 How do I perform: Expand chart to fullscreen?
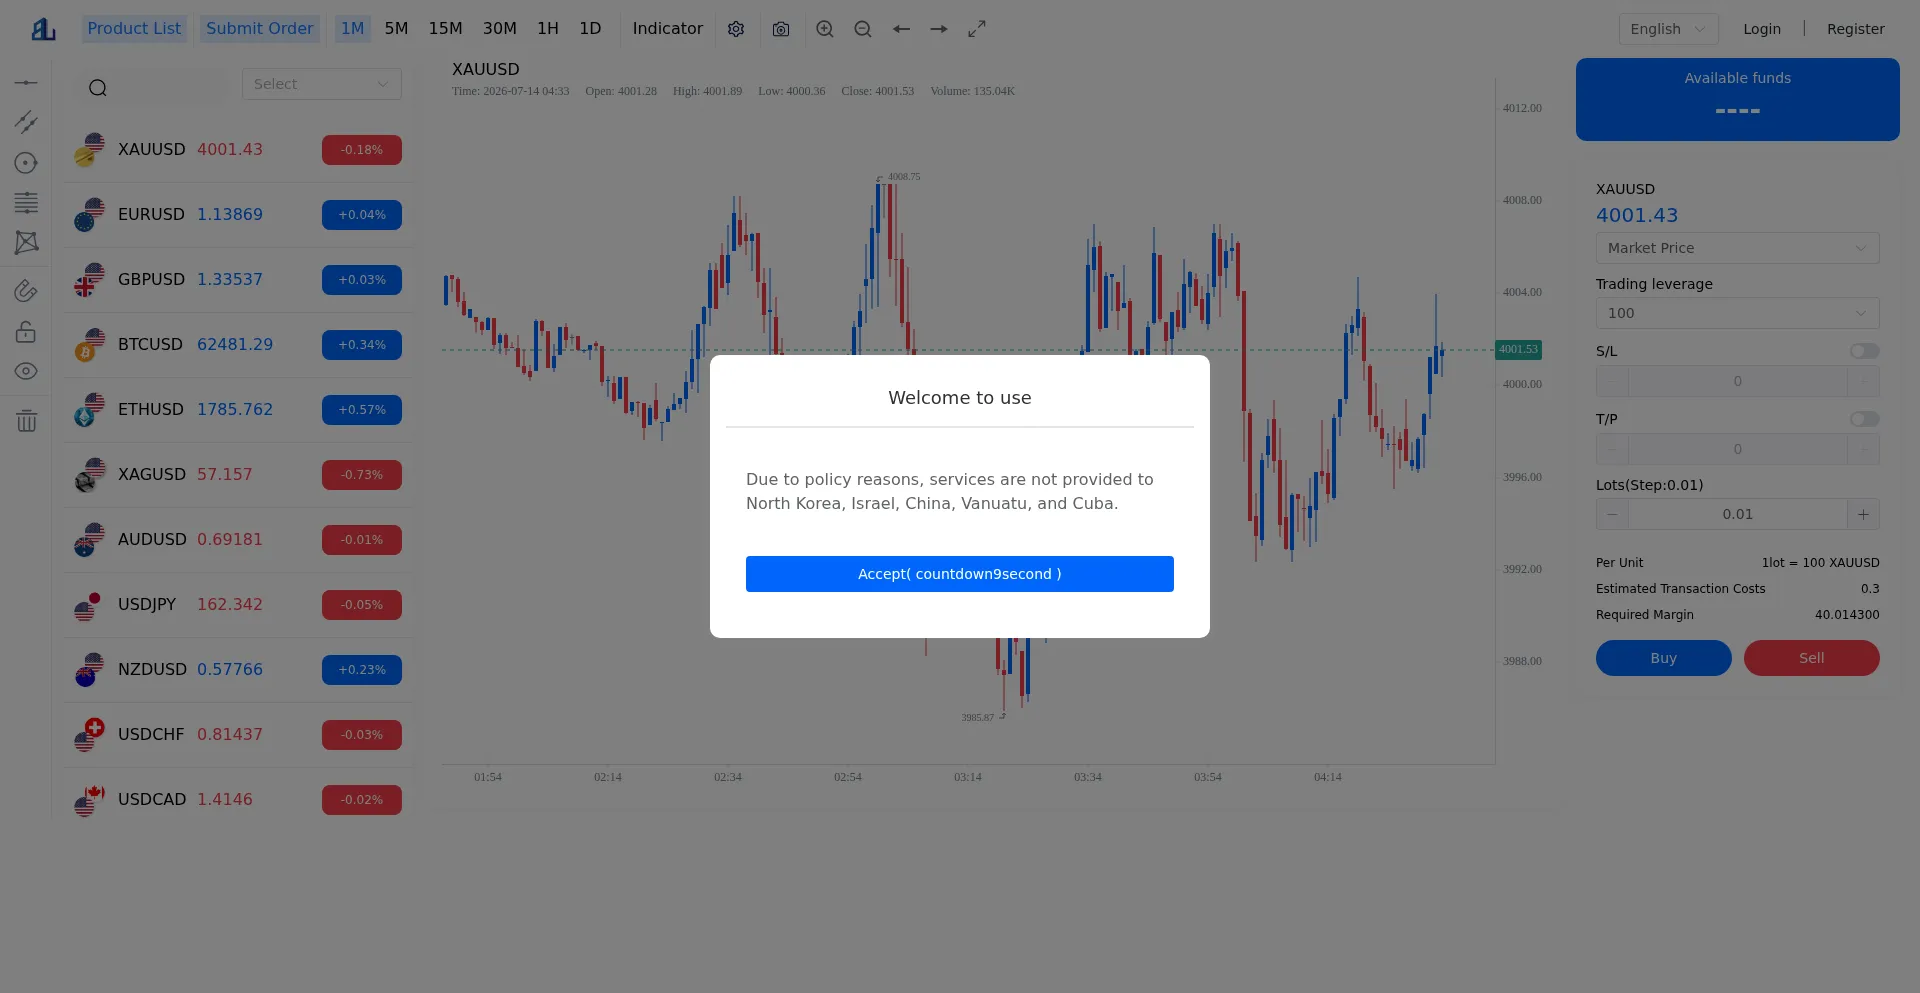[977, 29]
